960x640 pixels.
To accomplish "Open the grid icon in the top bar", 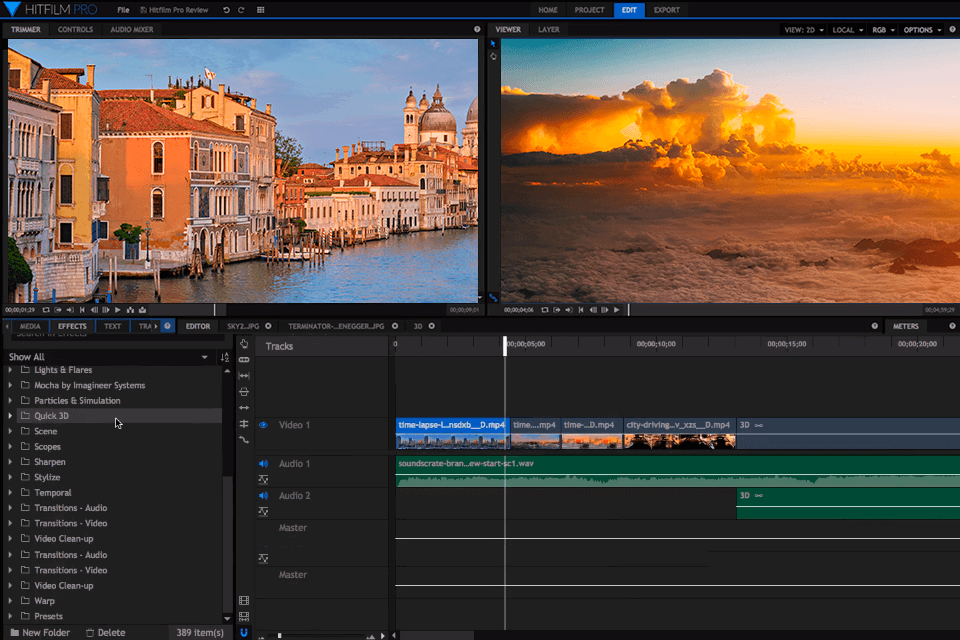I will (261, 10).
